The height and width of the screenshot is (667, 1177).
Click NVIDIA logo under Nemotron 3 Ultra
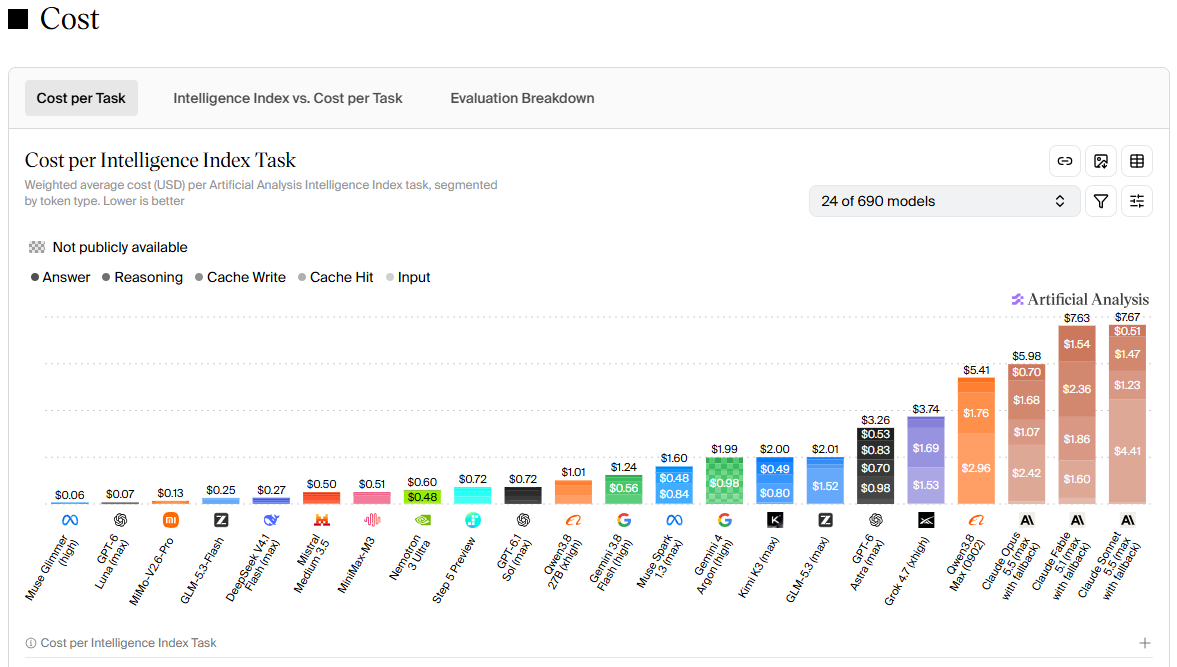coord(422,520)
